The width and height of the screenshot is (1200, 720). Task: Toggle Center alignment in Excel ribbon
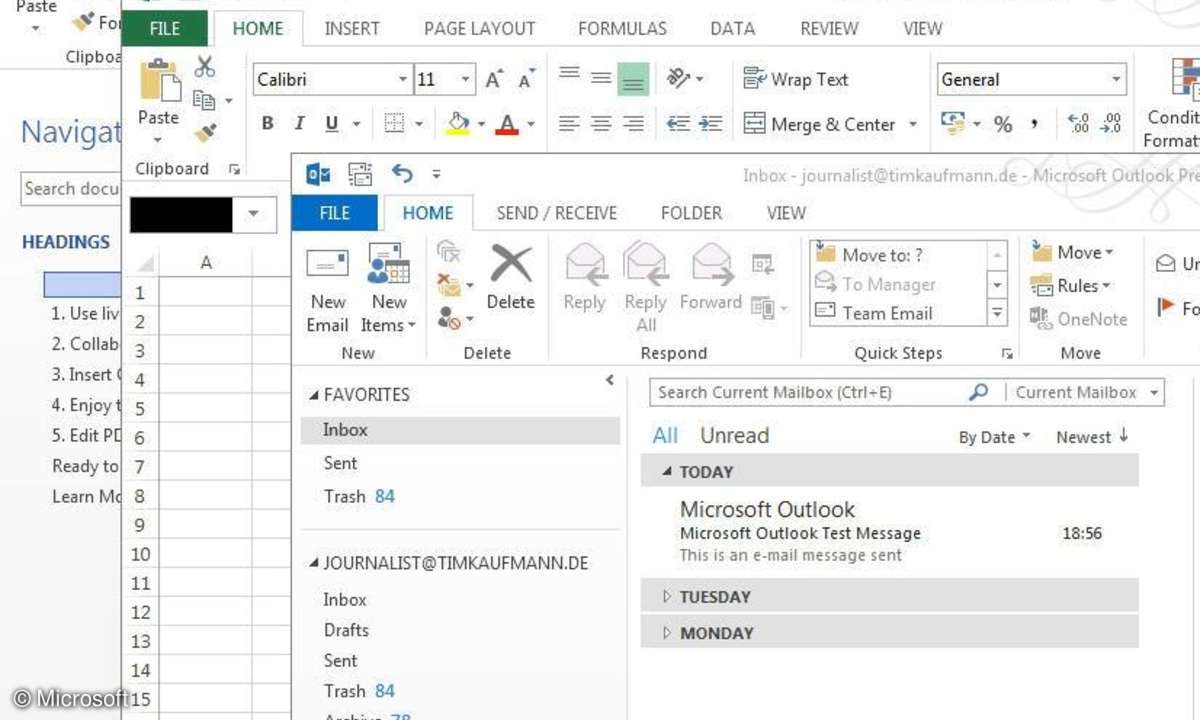(x=601, y=124)
